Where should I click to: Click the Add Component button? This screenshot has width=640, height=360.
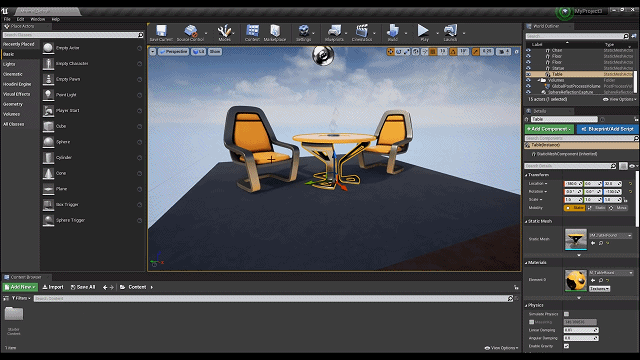point(549,129)
